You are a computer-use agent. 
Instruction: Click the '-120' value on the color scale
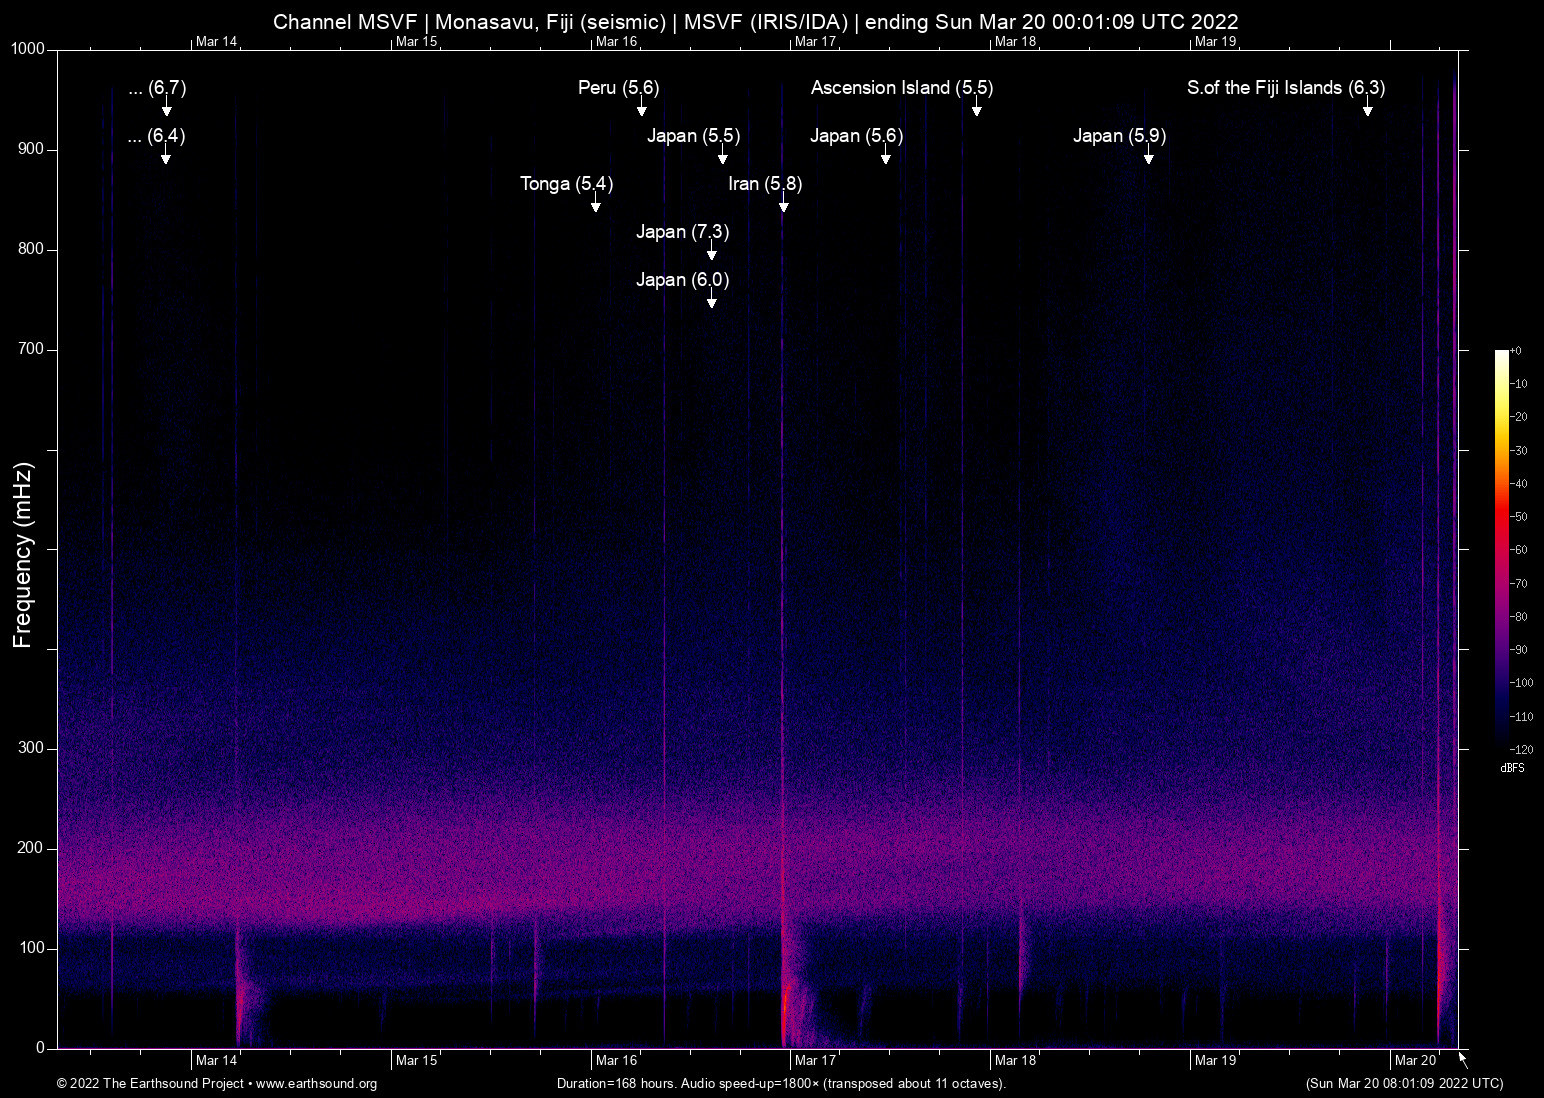click(1521, 750)
